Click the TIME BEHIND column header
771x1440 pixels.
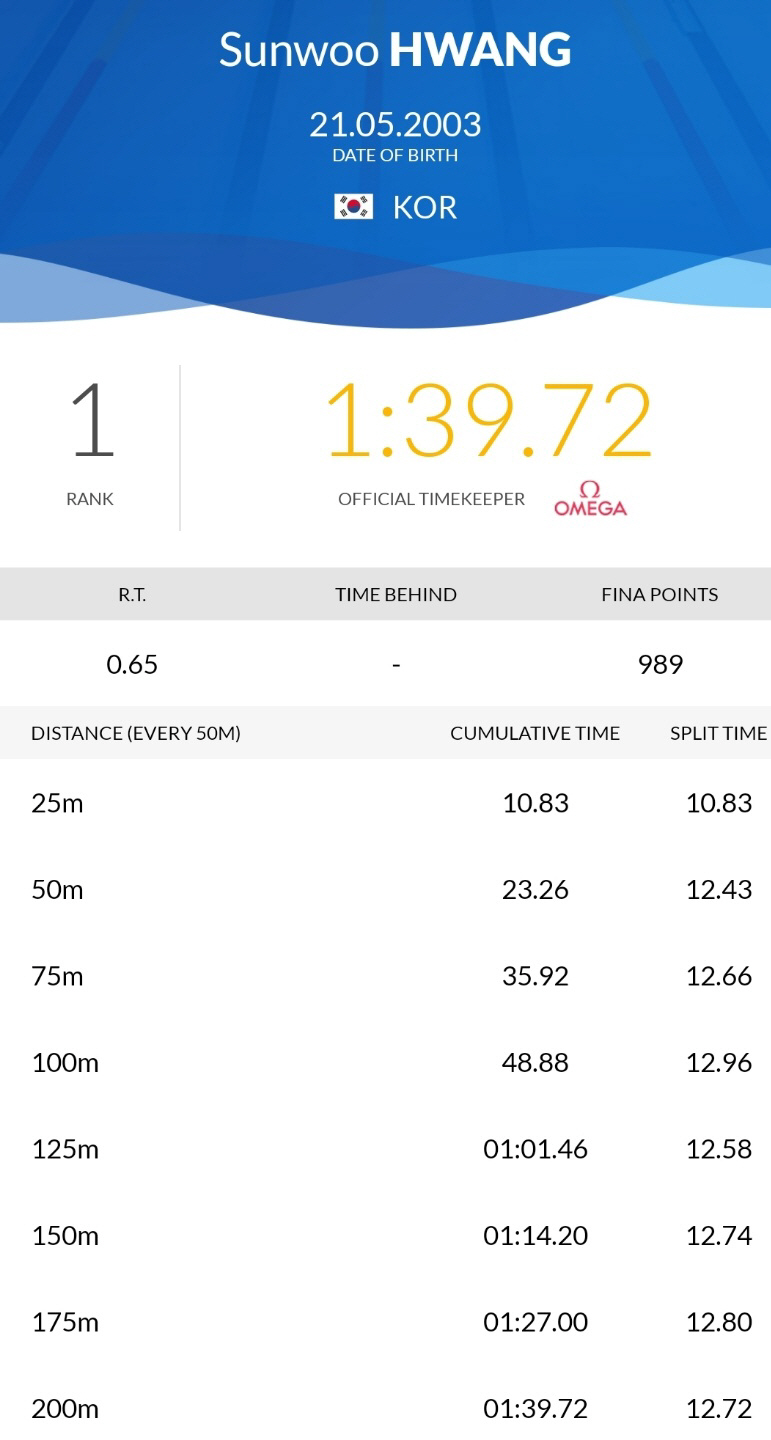[396, 594]
